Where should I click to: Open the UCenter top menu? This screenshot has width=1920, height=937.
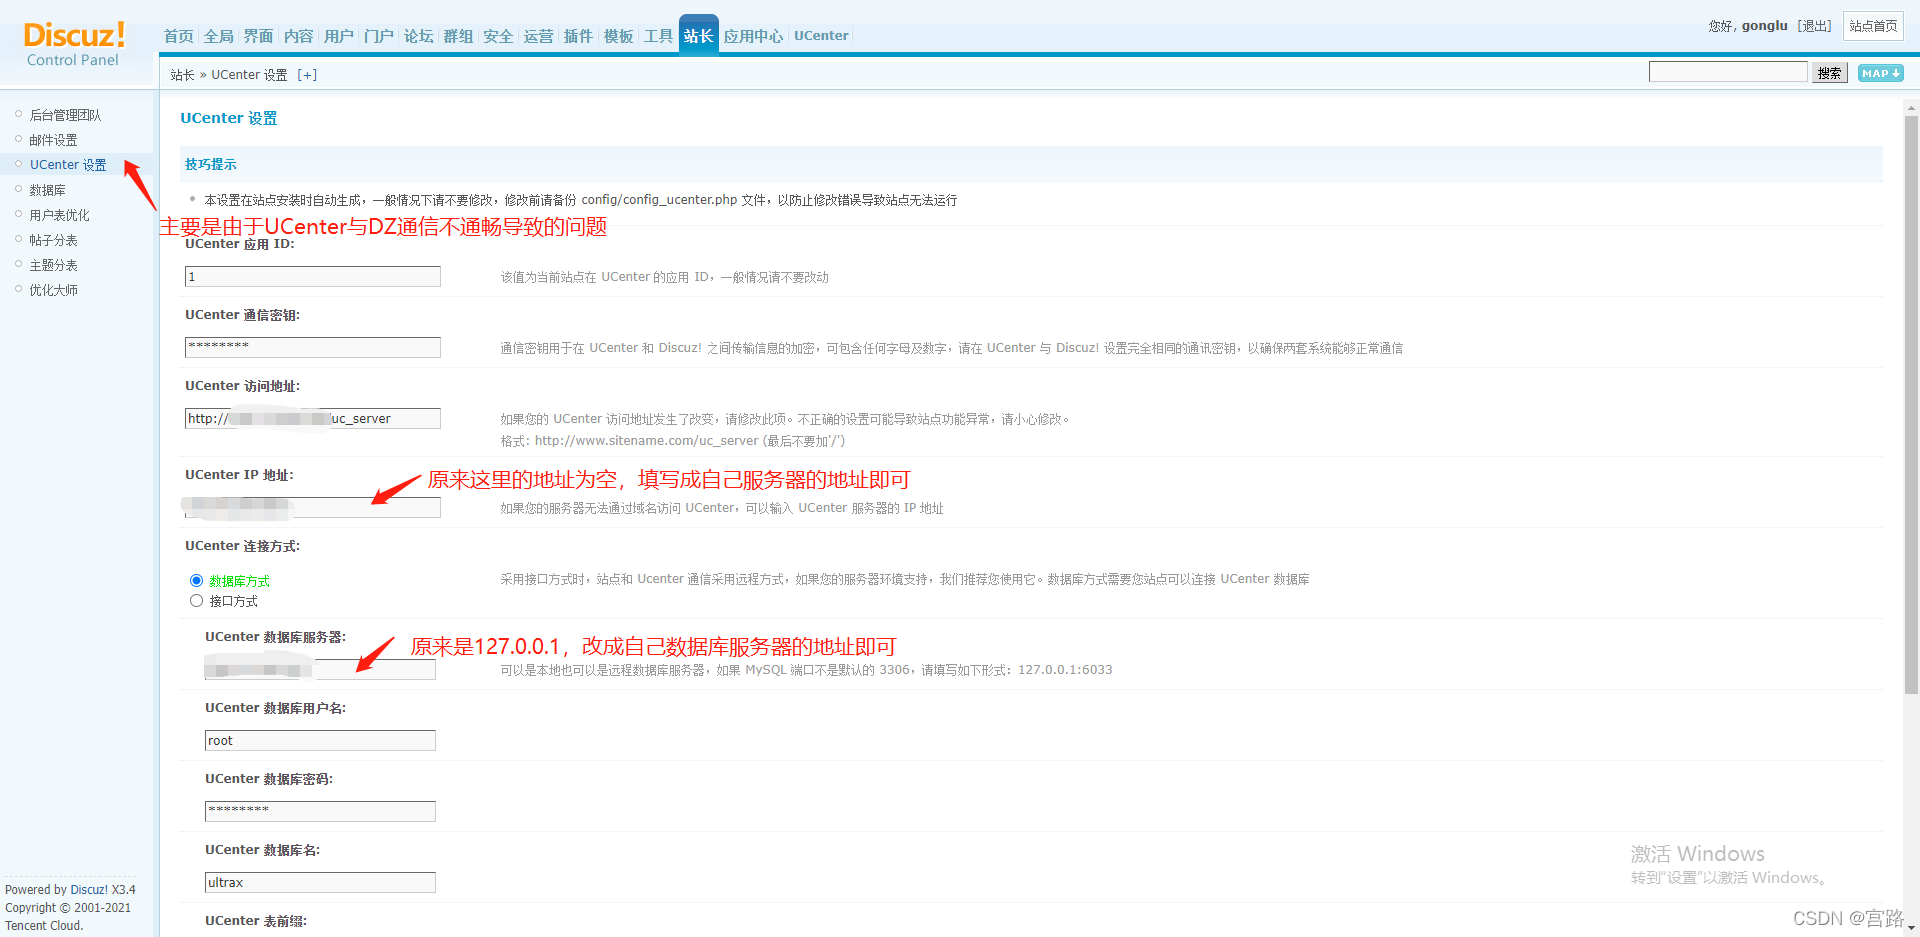821,36
